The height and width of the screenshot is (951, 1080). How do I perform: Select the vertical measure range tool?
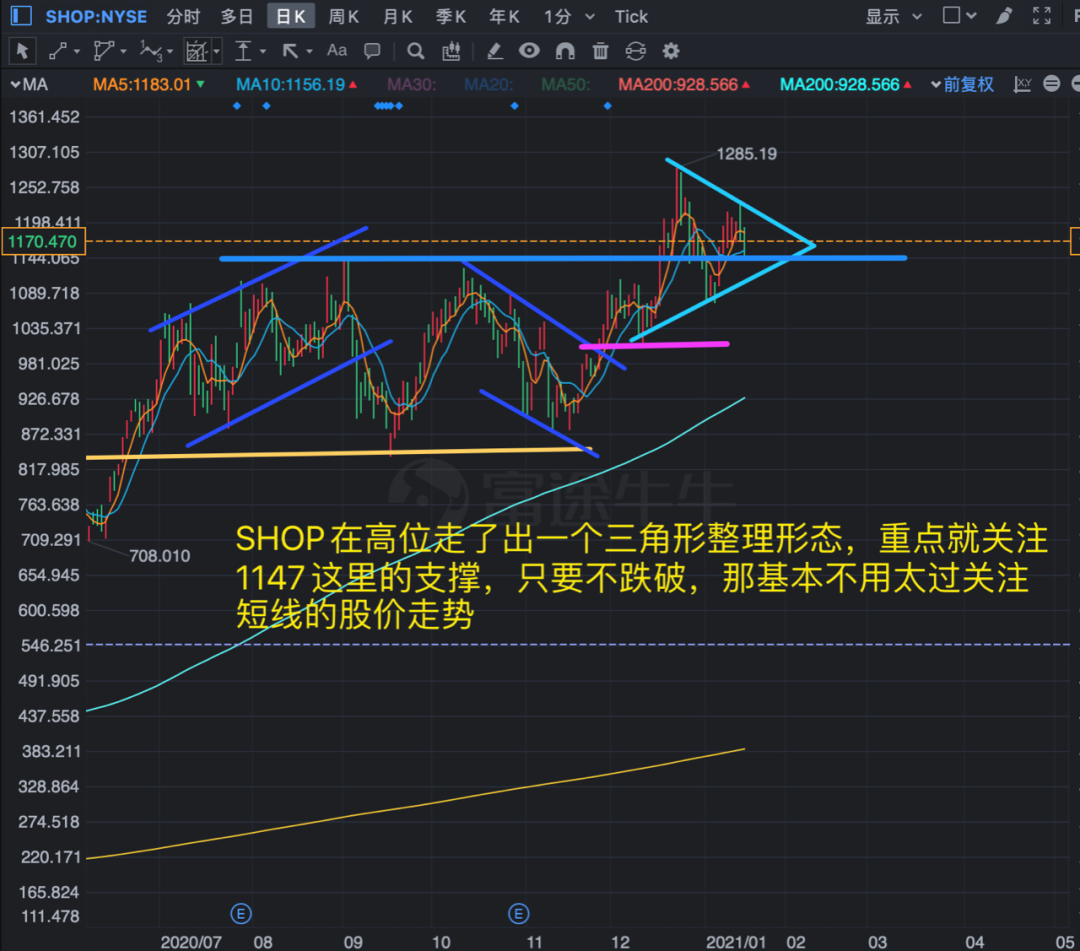[243, 51]
